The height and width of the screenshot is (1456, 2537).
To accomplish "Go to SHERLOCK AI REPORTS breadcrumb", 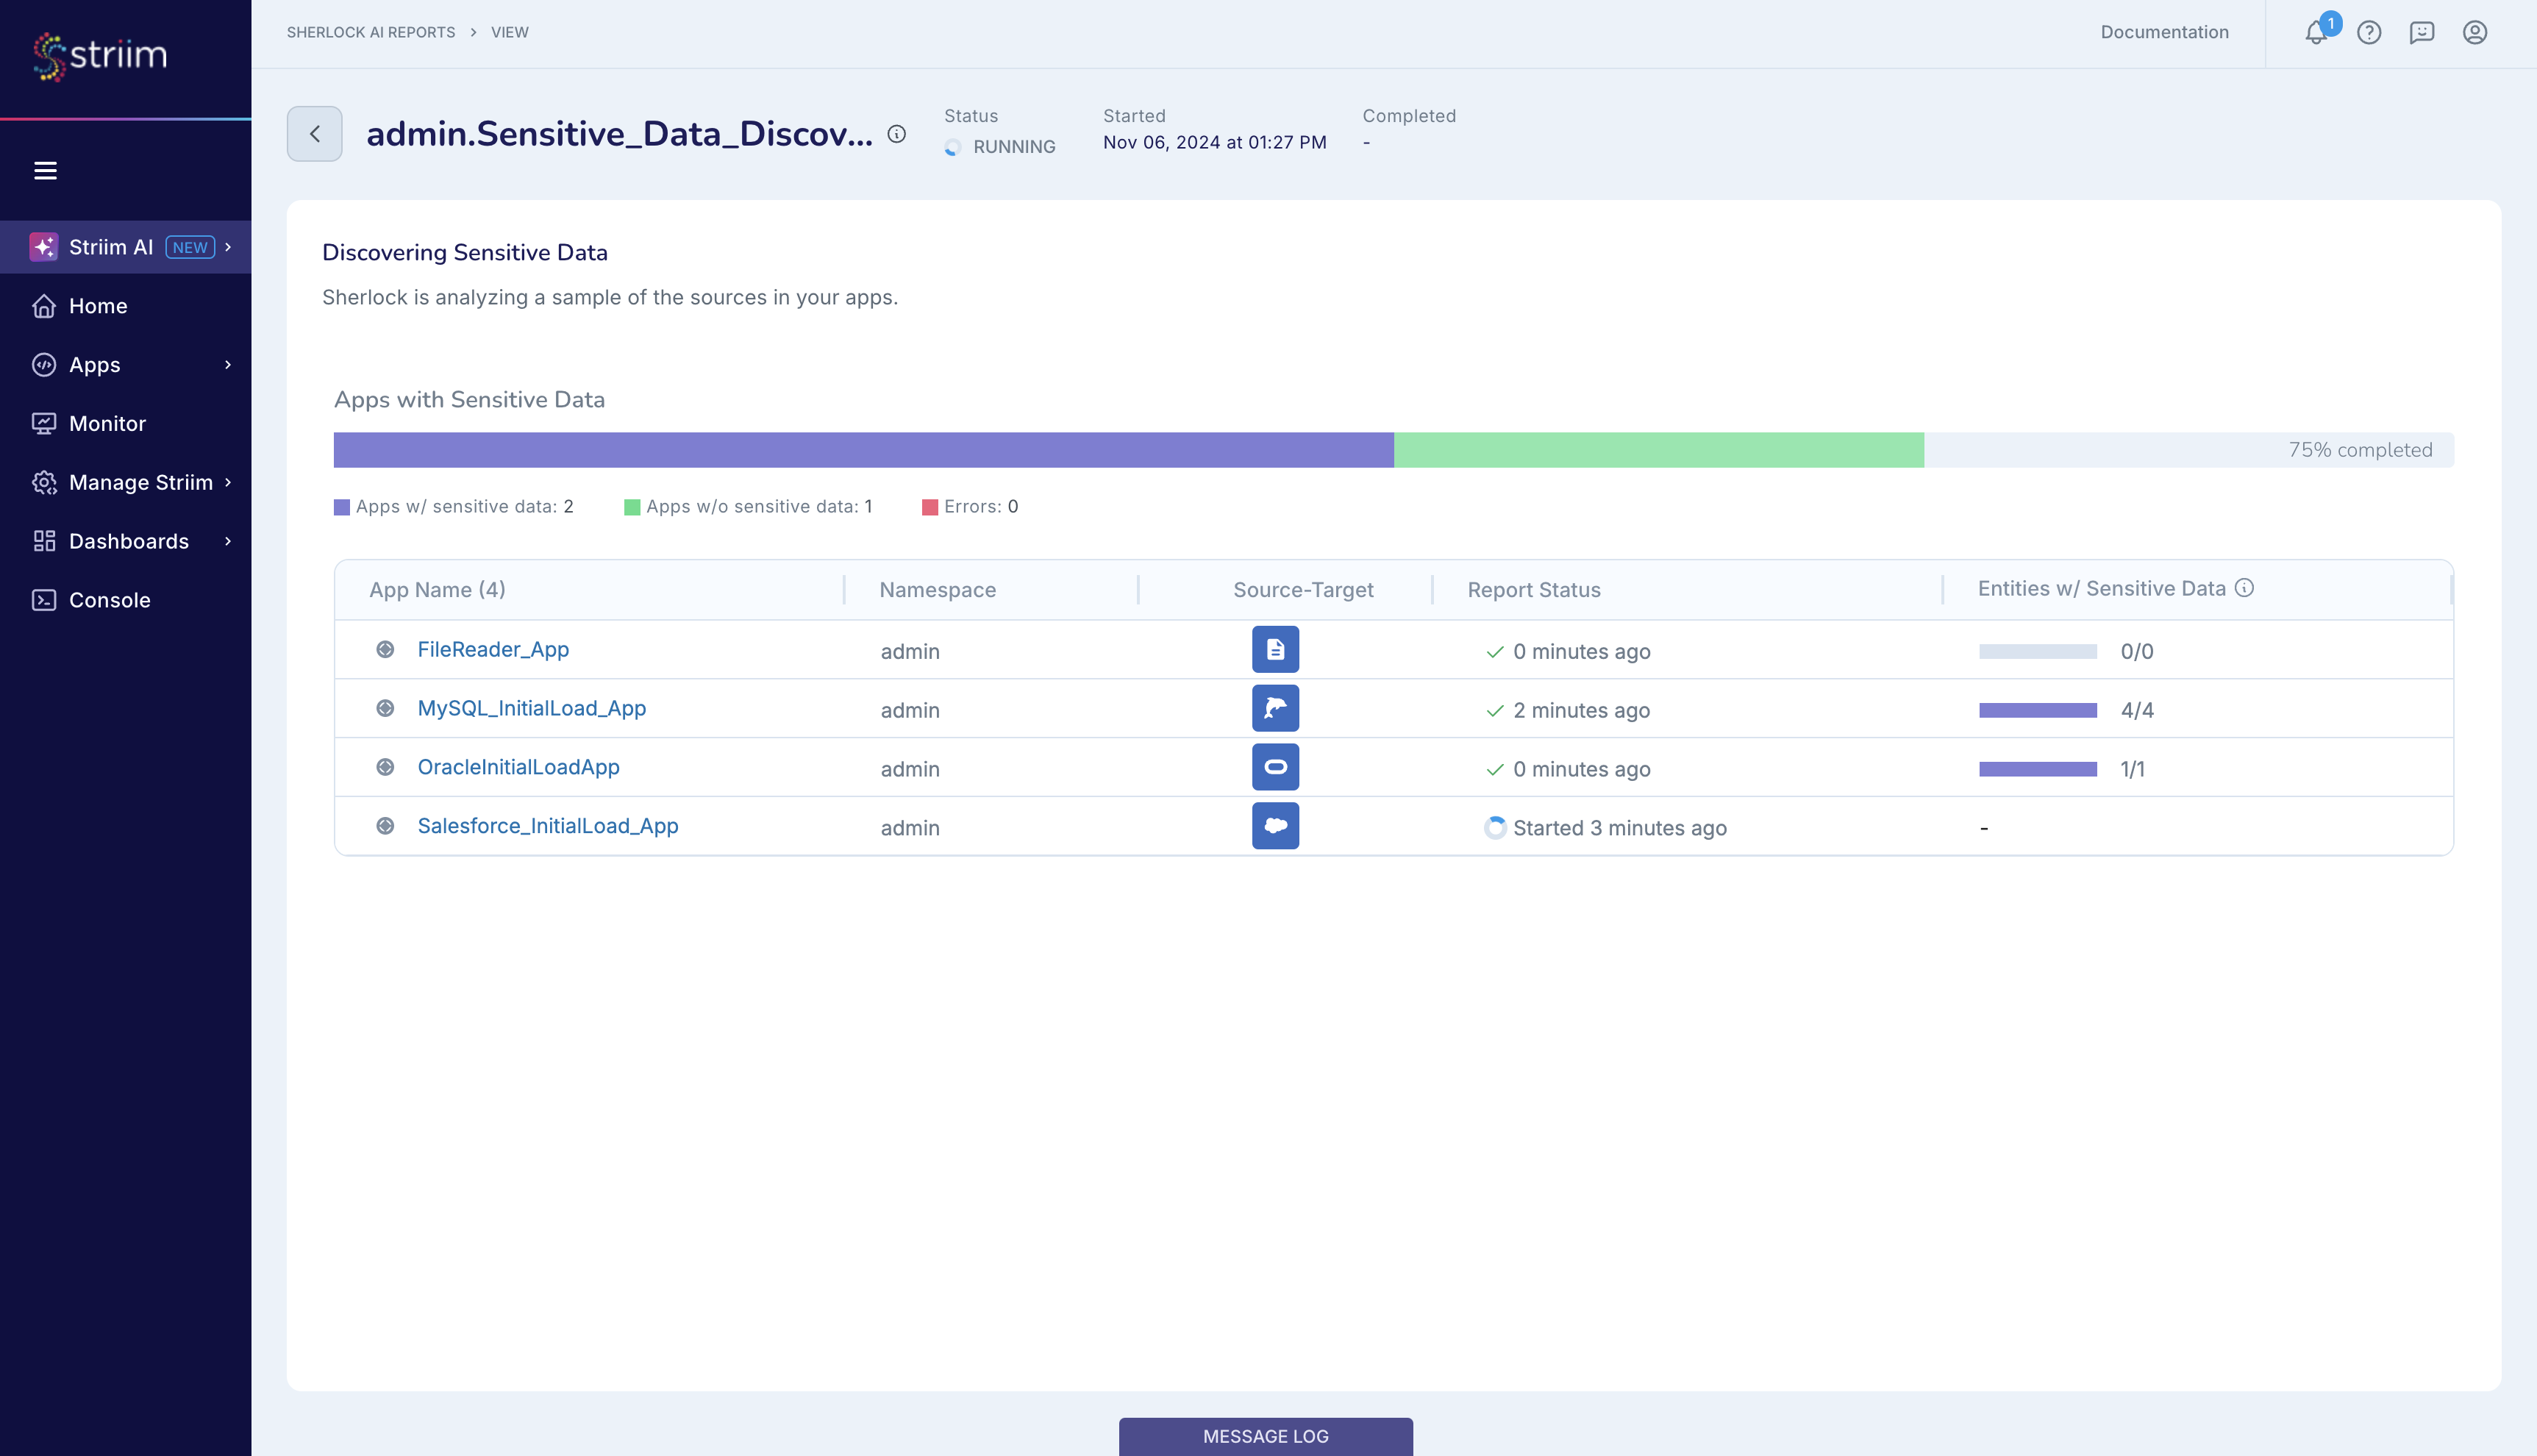I will click(x=371, y=32).
